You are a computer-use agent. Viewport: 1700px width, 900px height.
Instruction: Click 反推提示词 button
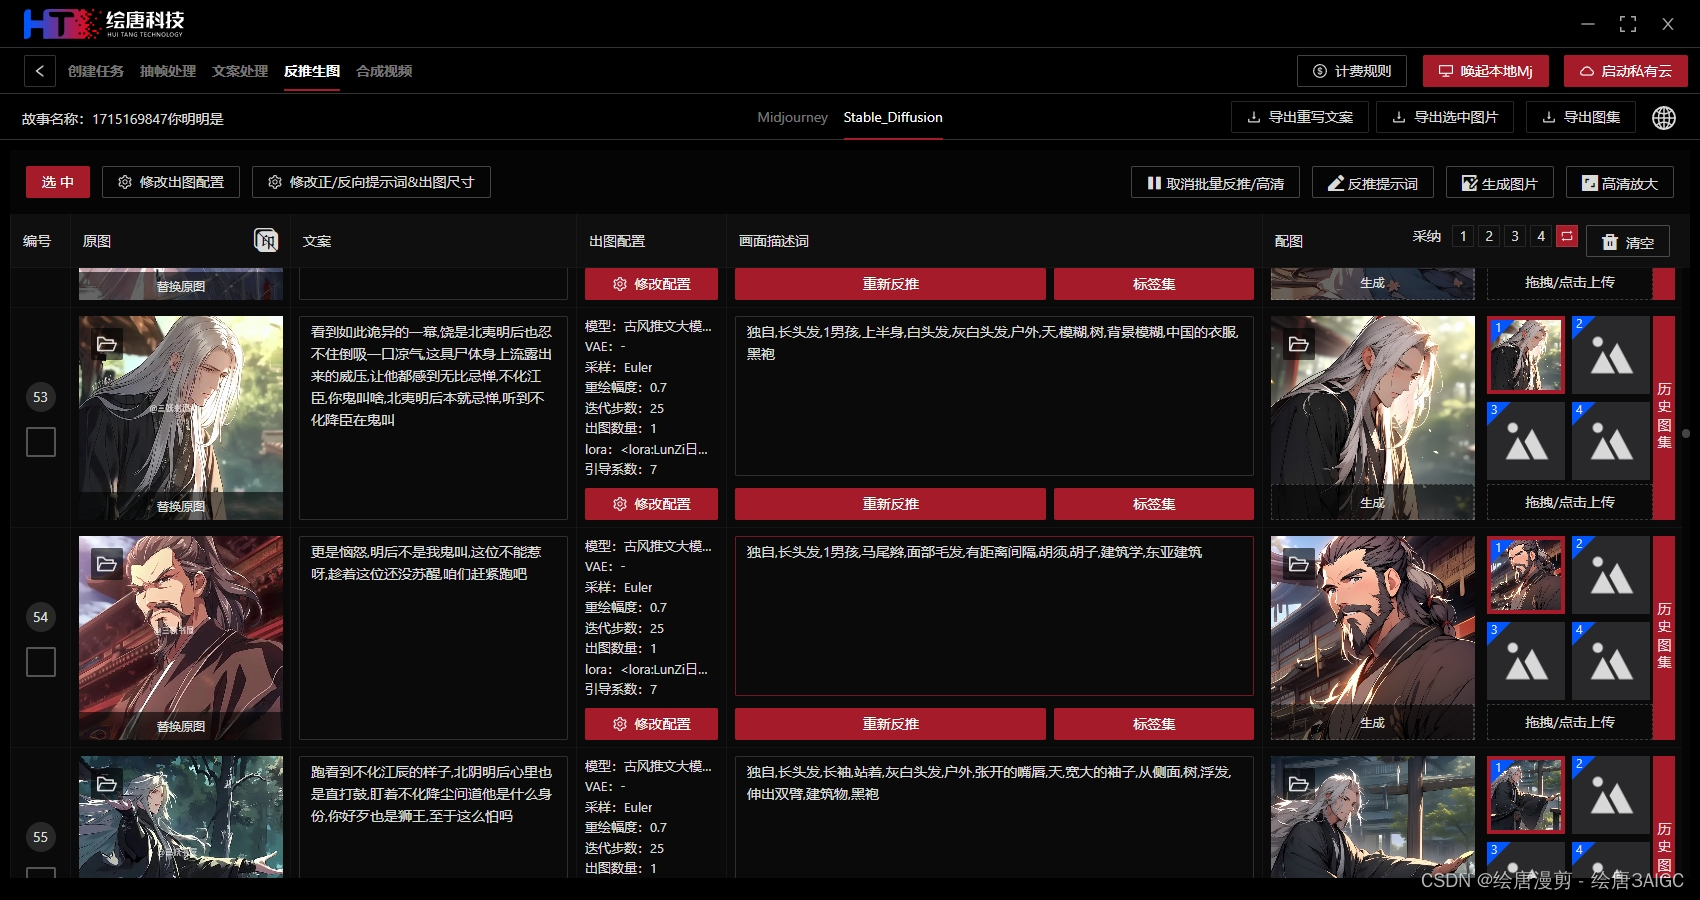point(1373,183)
